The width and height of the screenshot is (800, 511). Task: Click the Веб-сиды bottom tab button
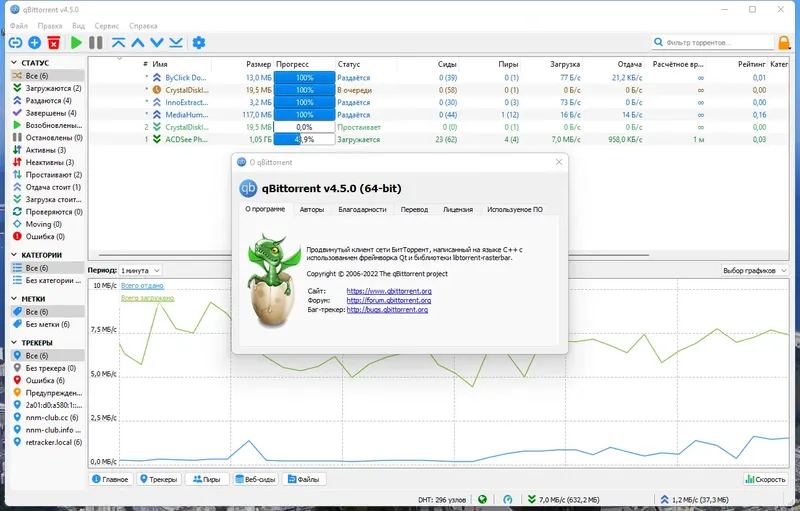tap(255, 479)
